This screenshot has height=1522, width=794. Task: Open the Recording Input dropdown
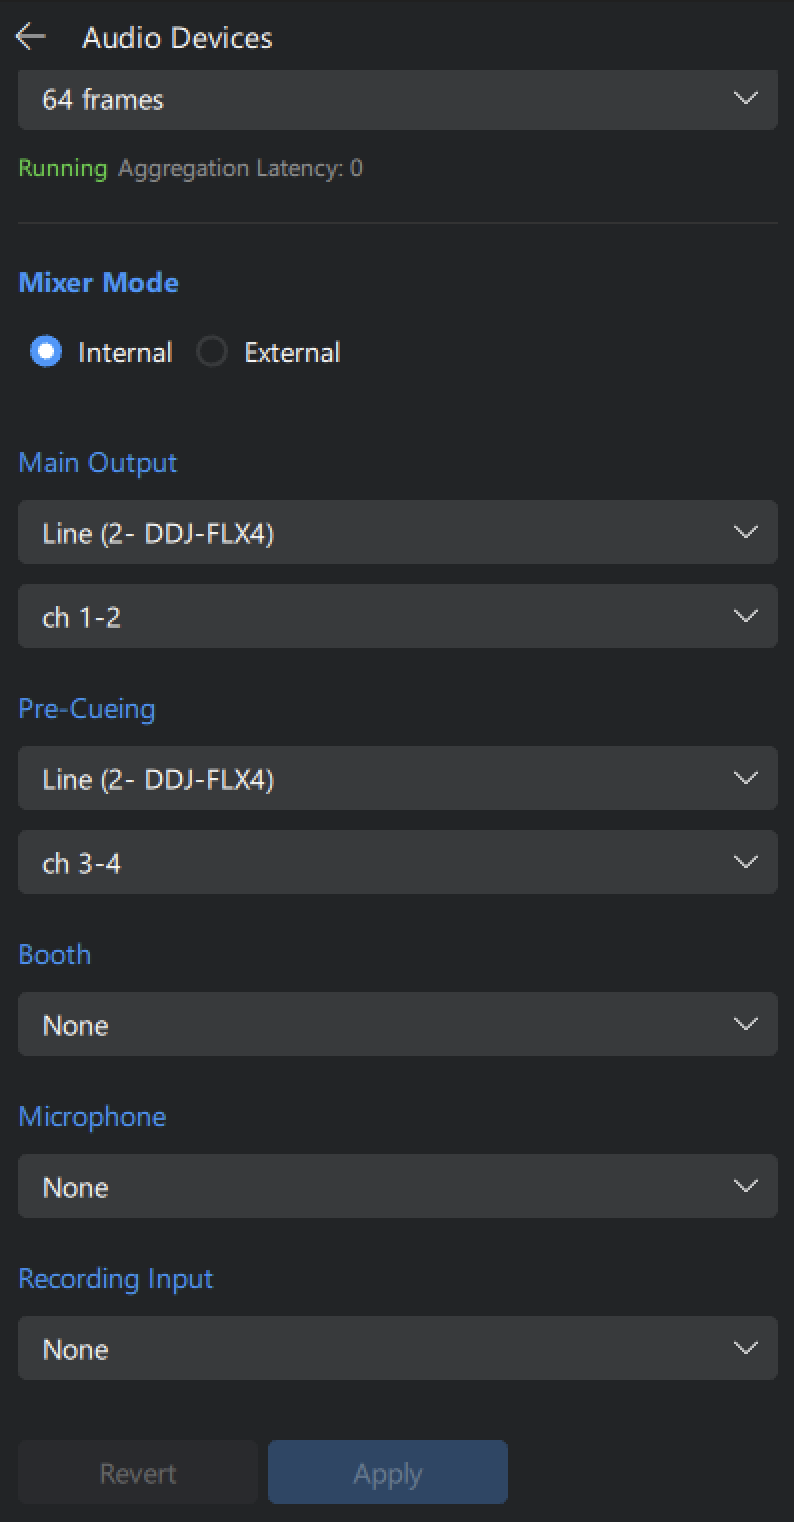tap(397, 1348)
